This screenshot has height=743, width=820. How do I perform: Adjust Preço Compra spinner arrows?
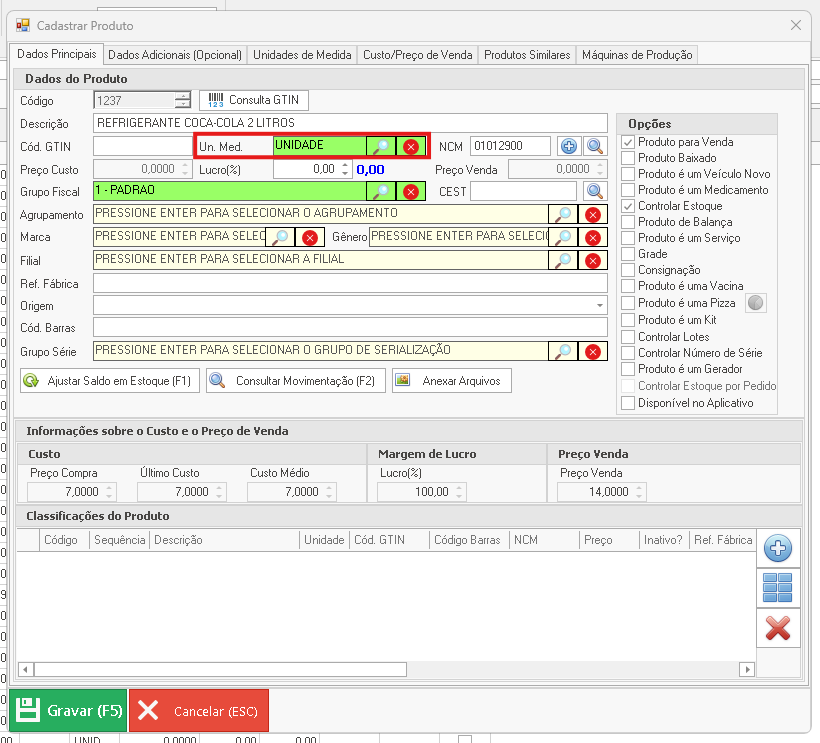tap(109, 492)
